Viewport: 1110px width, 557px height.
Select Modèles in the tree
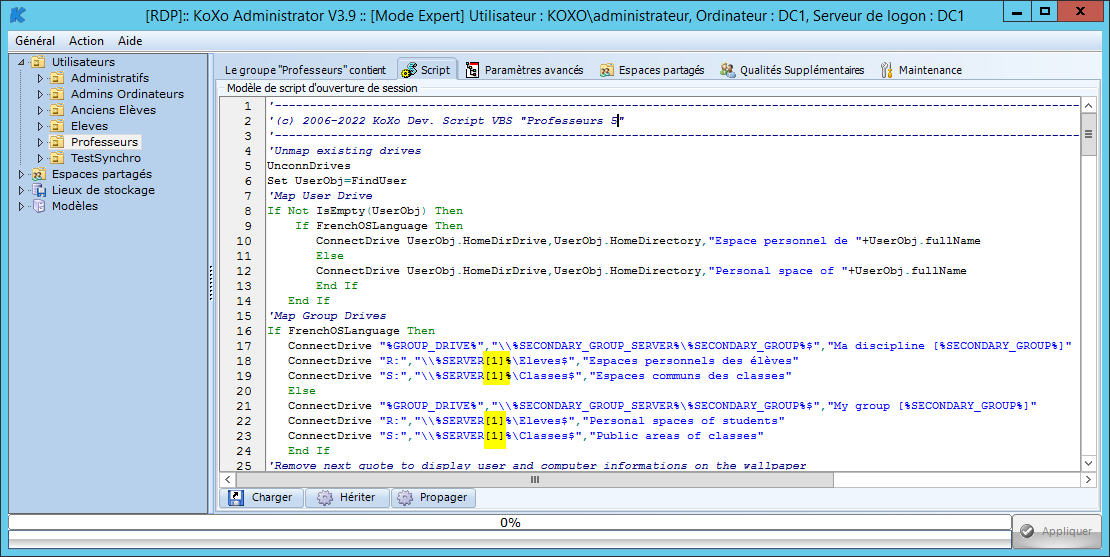coord(75,206)
